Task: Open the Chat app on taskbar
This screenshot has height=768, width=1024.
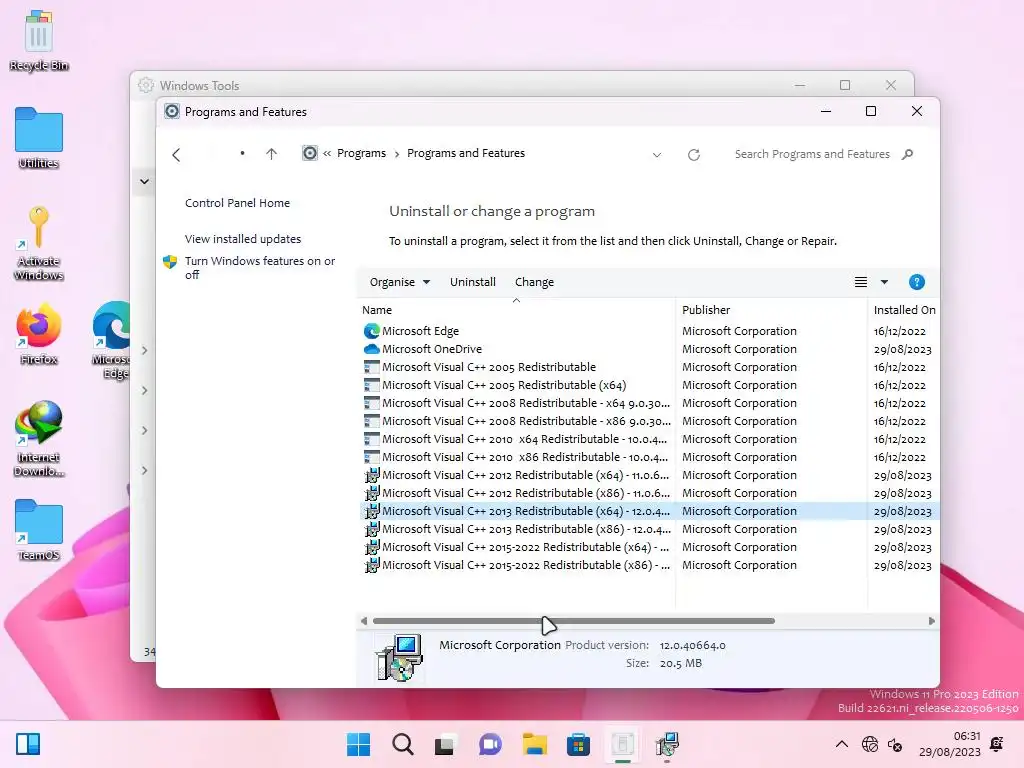Action: tap(490, 744)
